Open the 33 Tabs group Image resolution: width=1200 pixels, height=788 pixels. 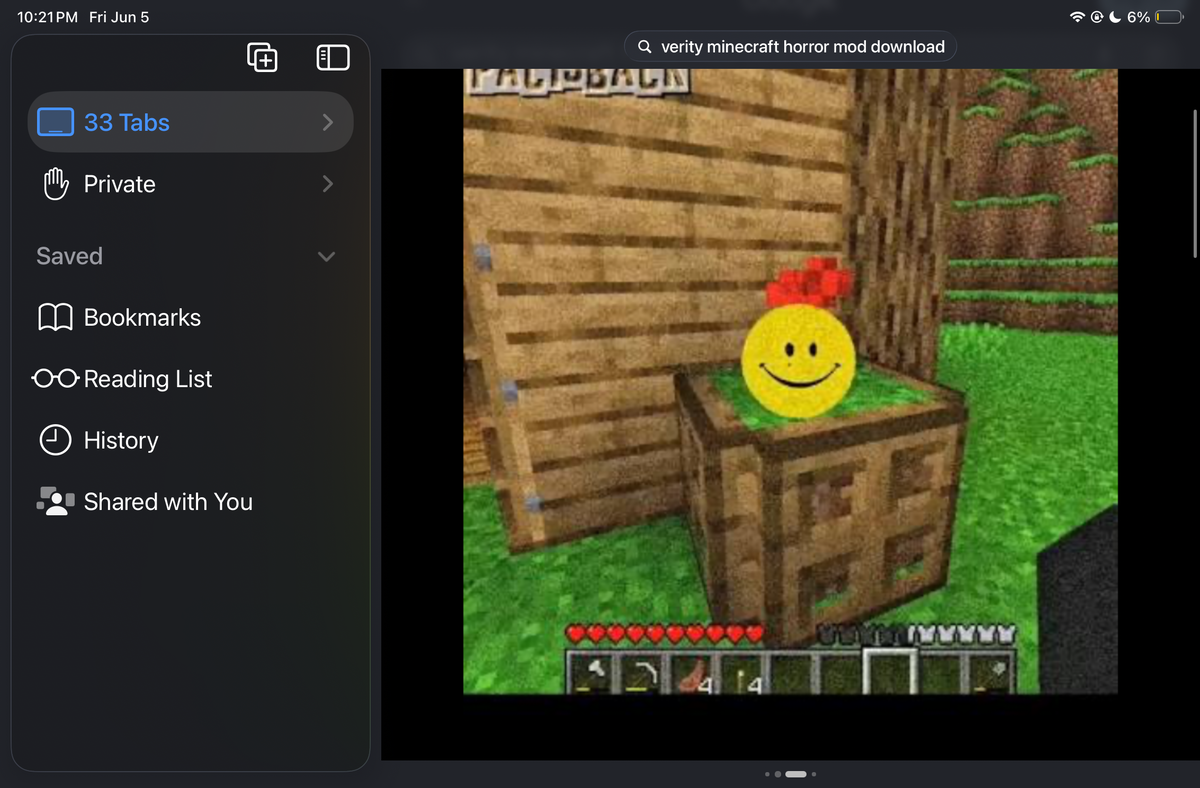(190, 122)
